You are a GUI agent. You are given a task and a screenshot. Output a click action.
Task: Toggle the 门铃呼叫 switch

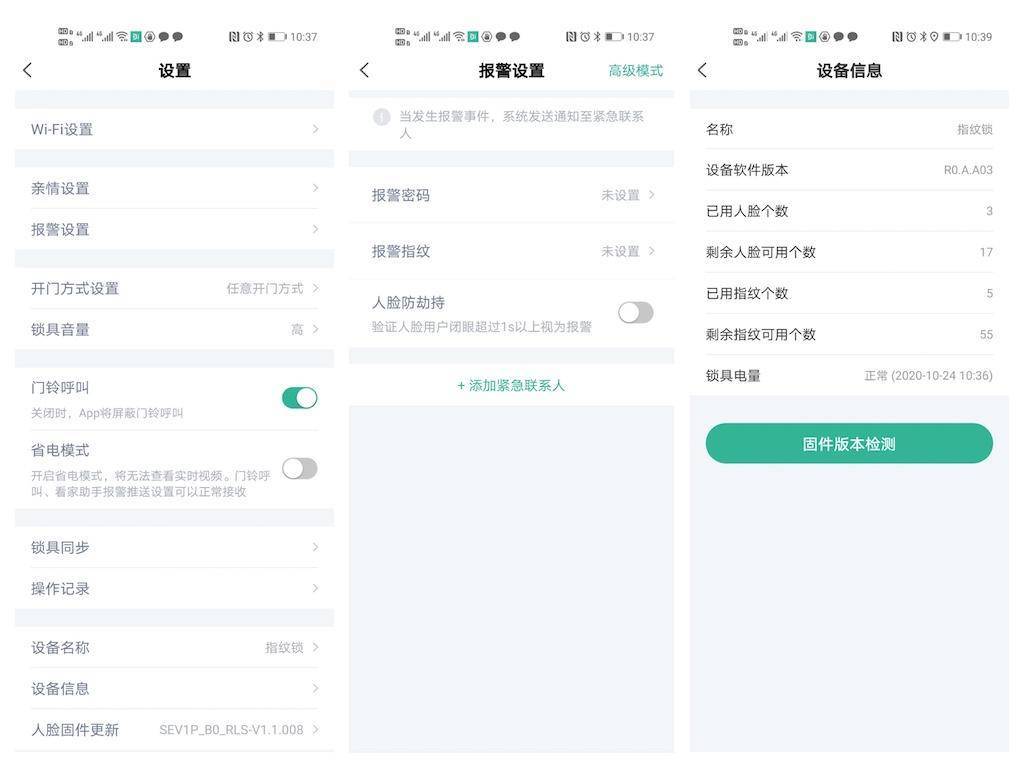pos(300,398)
